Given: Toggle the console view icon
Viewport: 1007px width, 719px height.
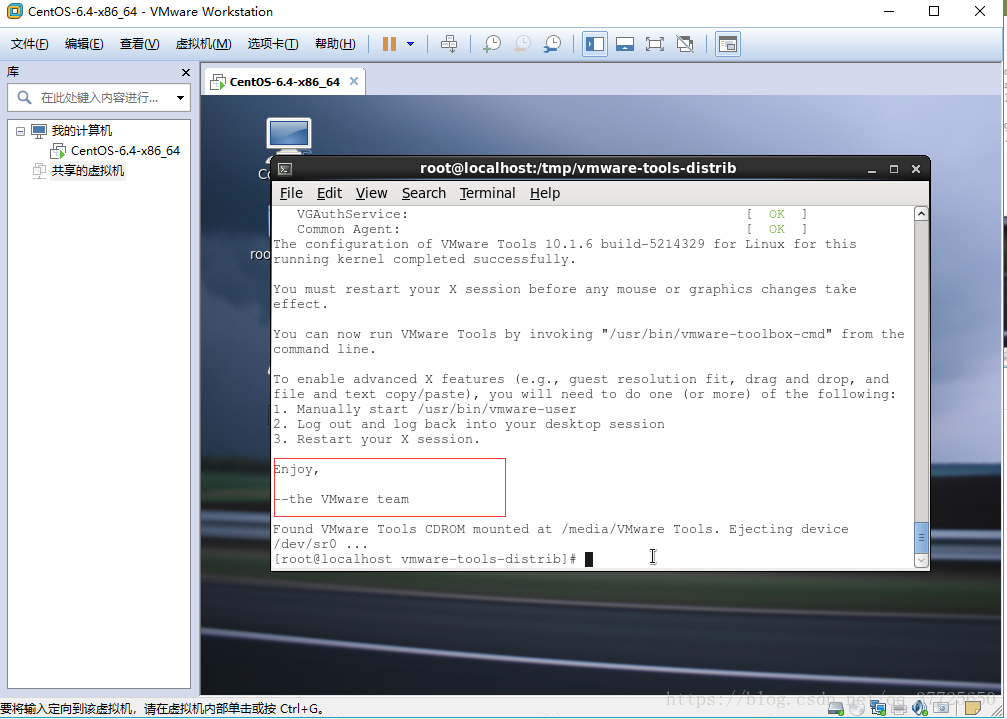Looking at the screenshot, I should pos(728,44).
